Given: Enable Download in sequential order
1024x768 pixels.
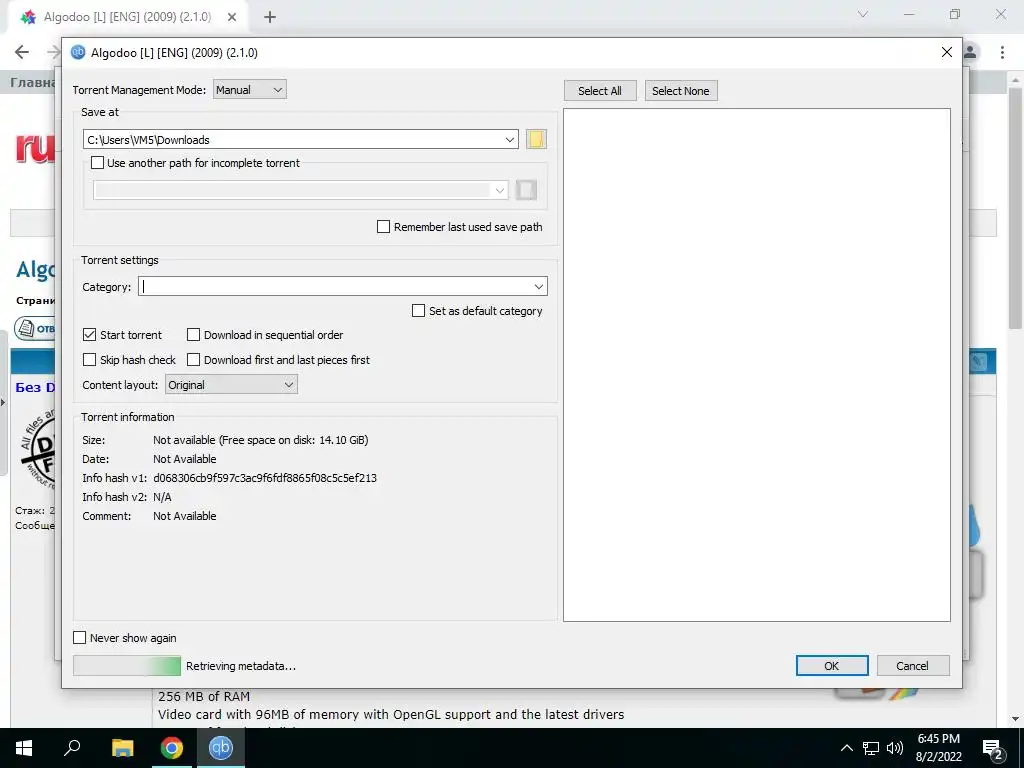Looking at the screenshot, I should coord(193,335).
